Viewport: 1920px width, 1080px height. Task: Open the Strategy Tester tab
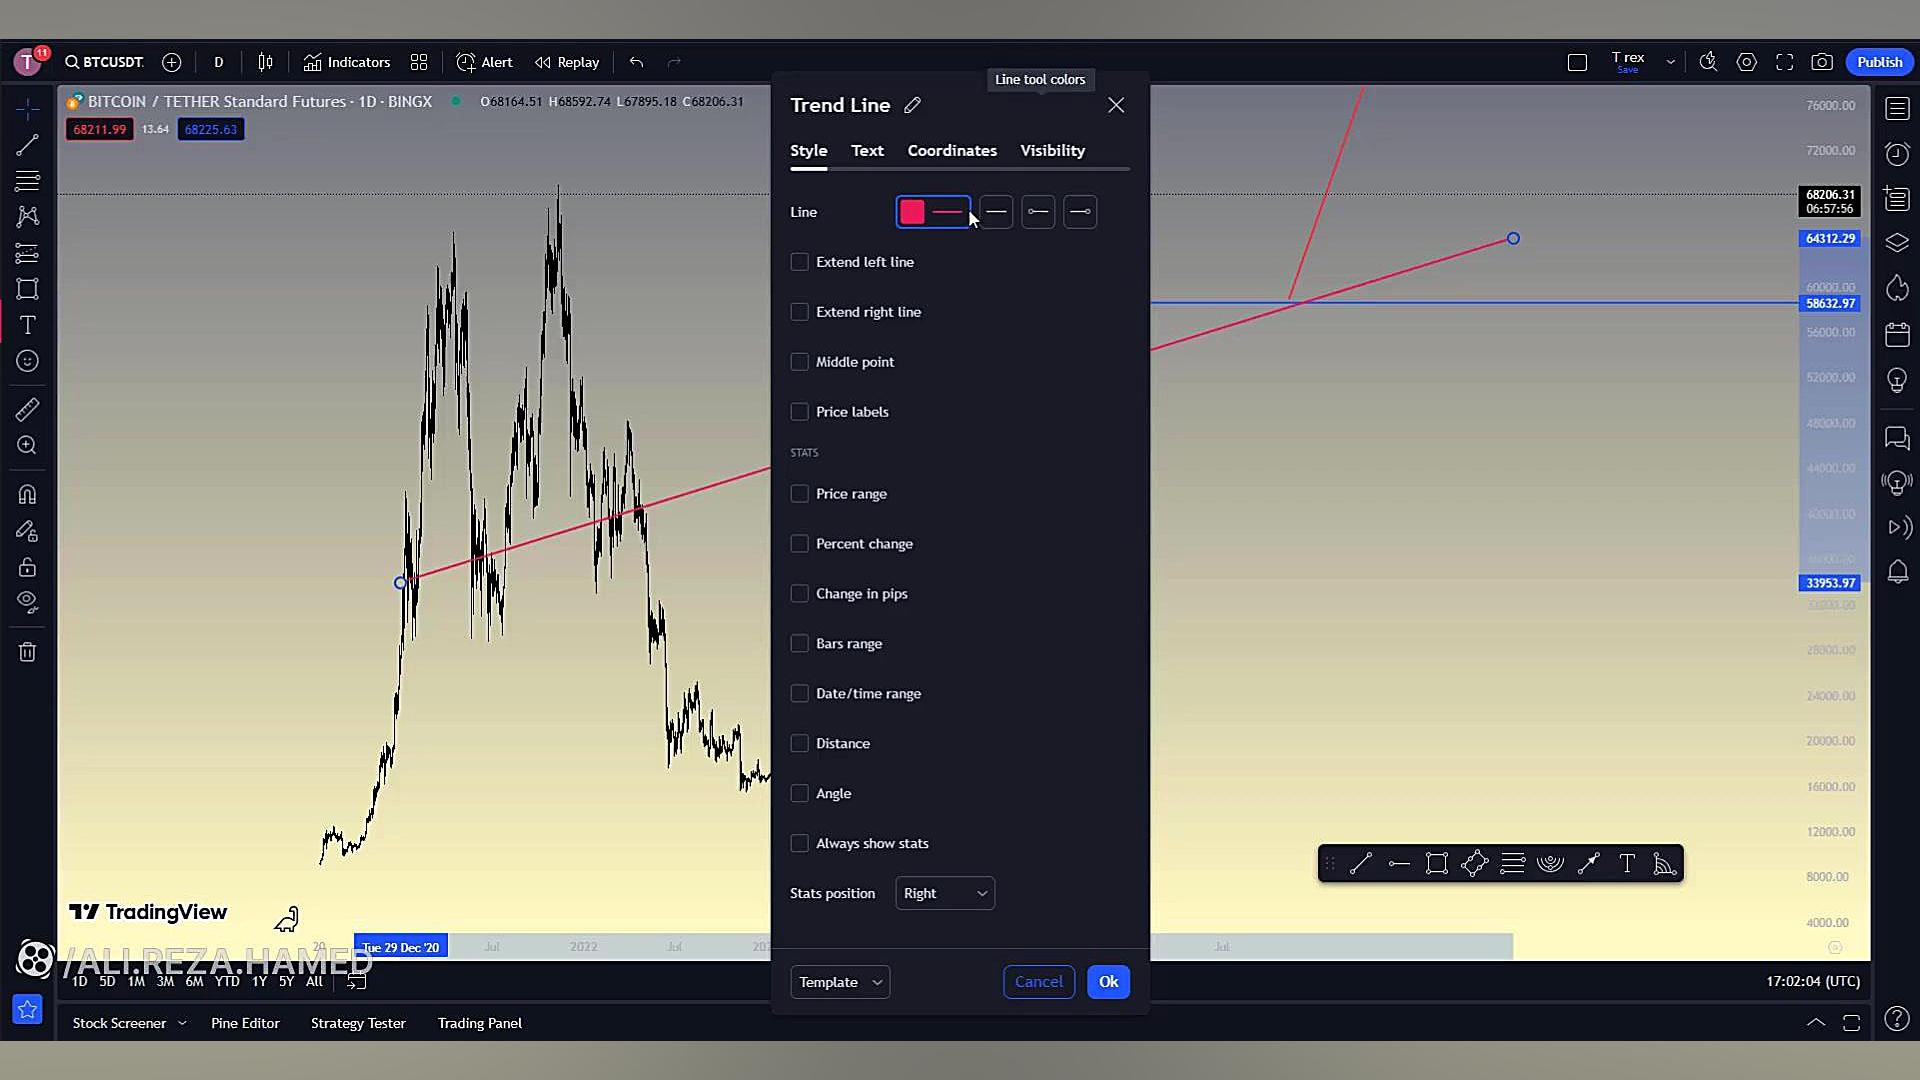[358, 1023]
